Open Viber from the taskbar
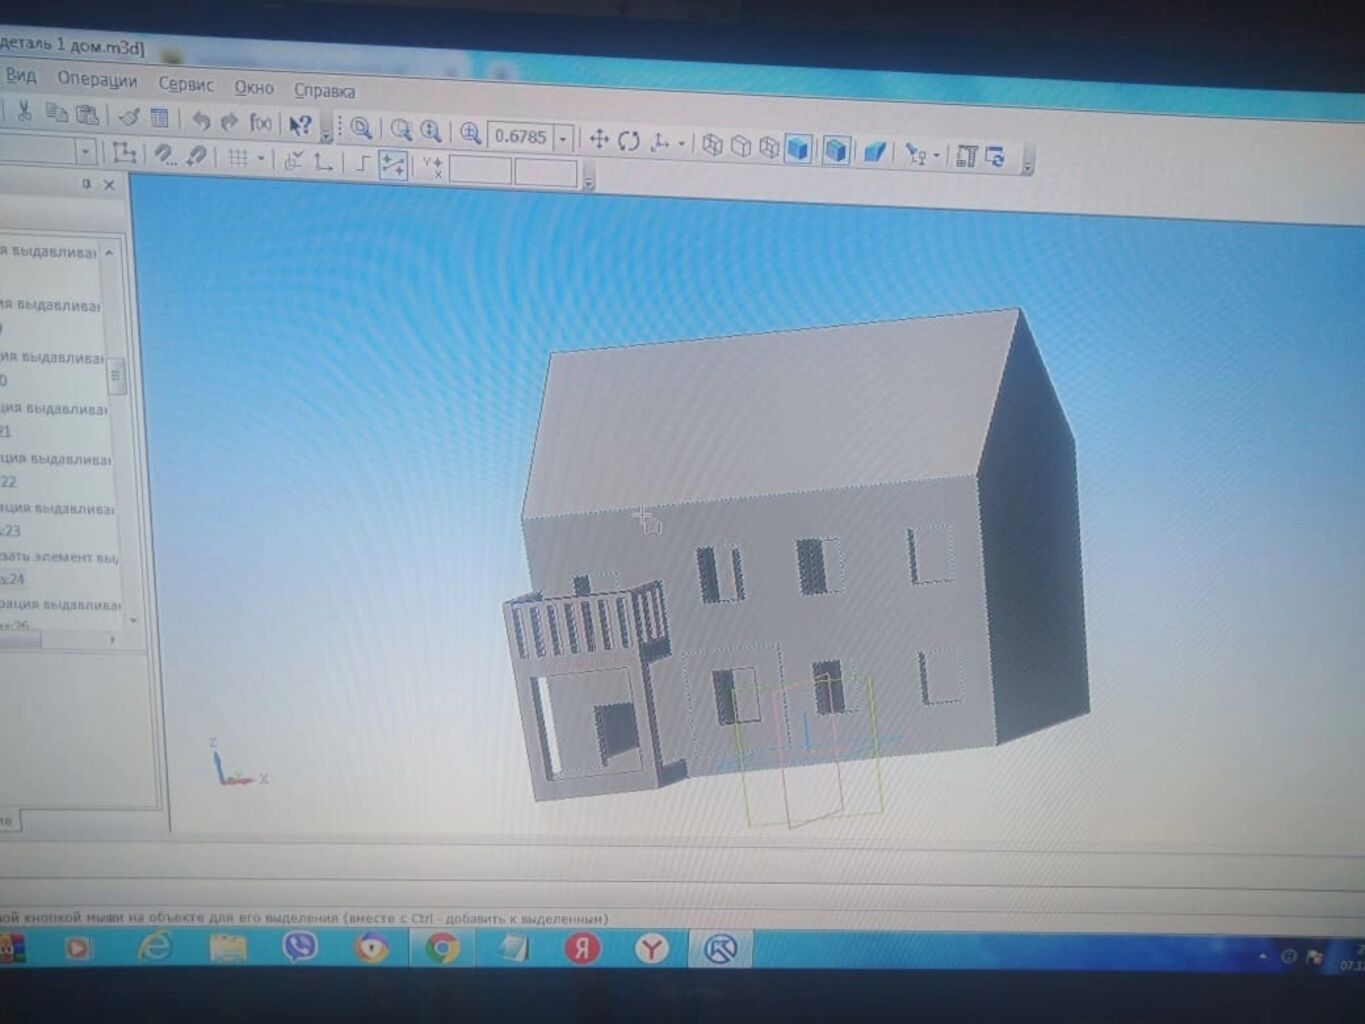The height and width of the screenshot is (1024, 1365). (x=299, y=946)
